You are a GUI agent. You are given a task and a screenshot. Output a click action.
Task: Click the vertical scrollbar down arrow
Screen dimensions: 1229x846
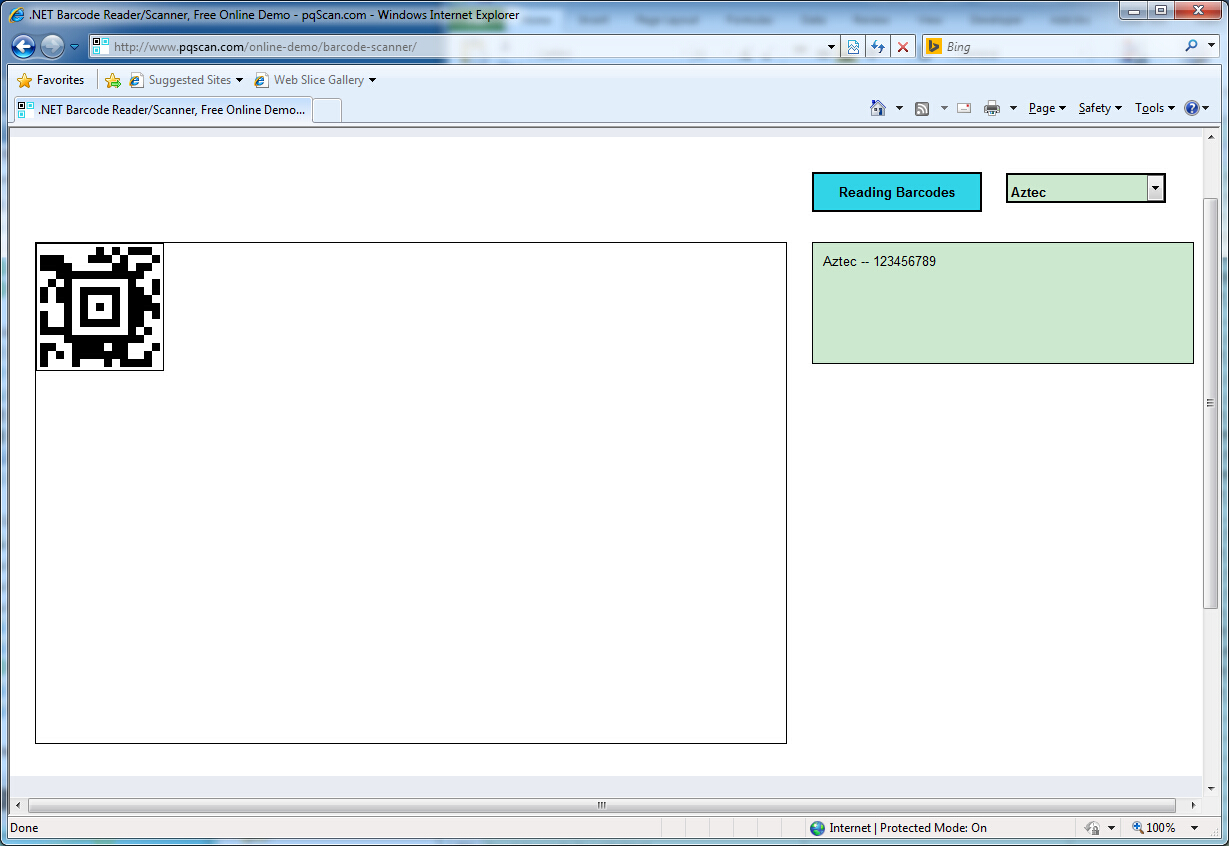pos(1210,787)
